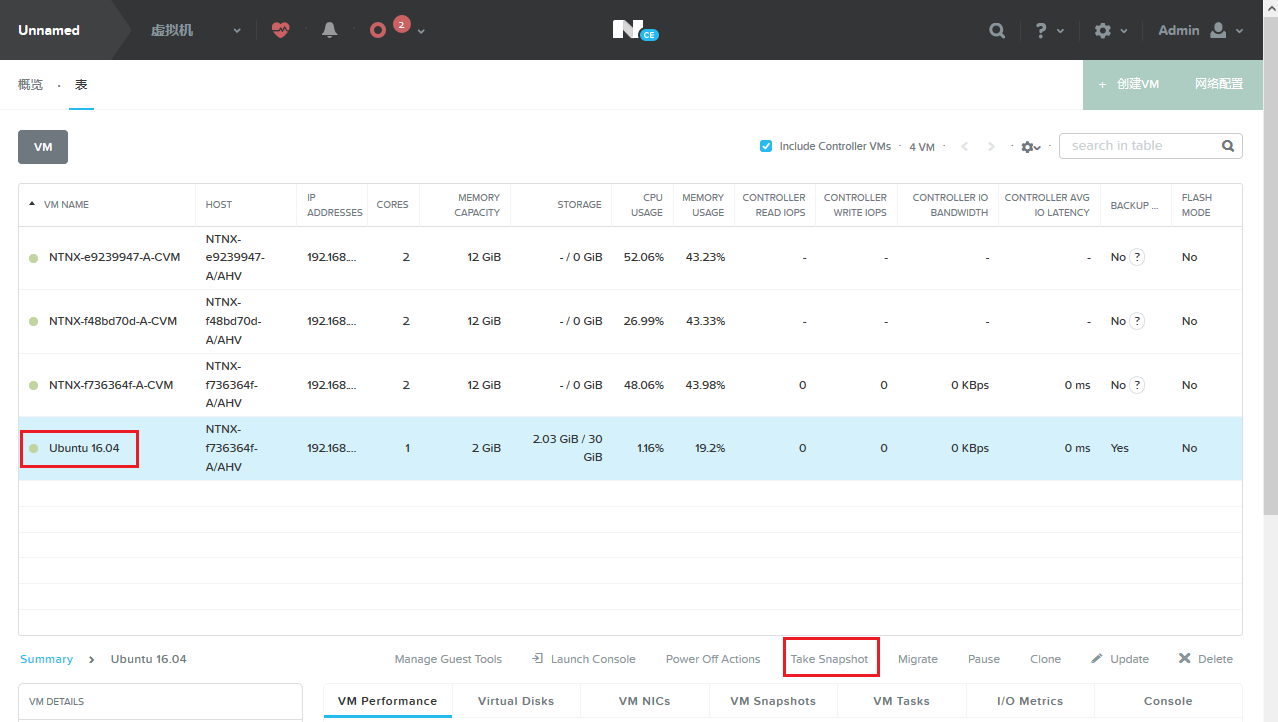Image resolution: width=1278 pixels, height=722 pixels.
Task: Open the table settings gear menu
Action: coord(1030,147)
